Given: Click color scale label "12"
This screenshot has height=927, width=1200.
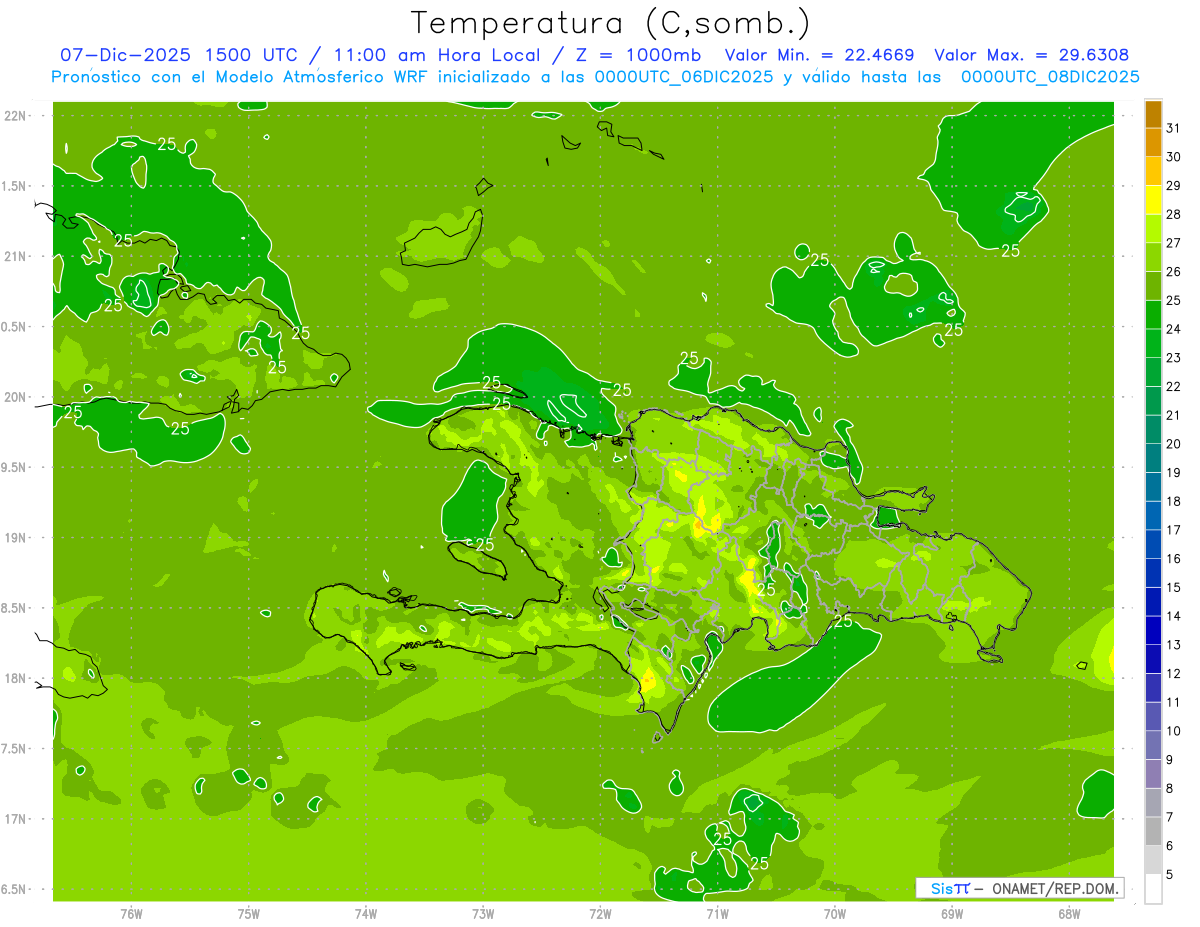Looking at the screenshot, I should [x=1173, y=674].
